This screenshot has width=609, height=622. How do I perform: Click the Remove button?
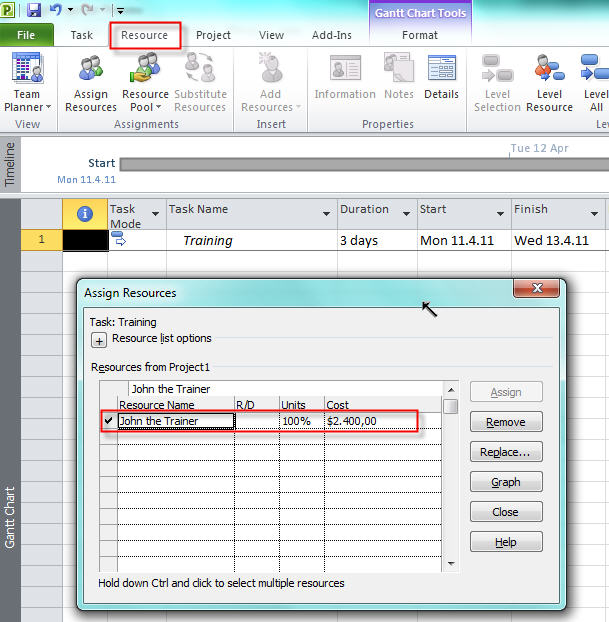click(x=505, y=422)
